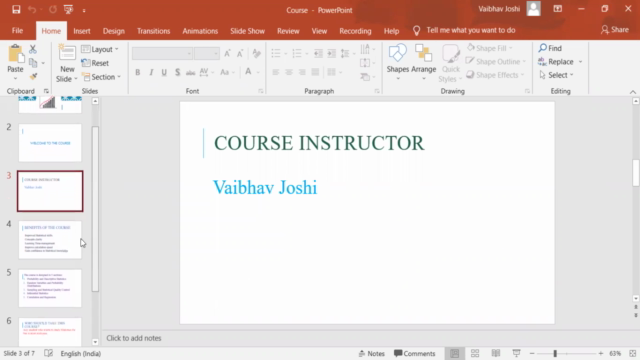Align the text to the right

(x=302, y=72)
